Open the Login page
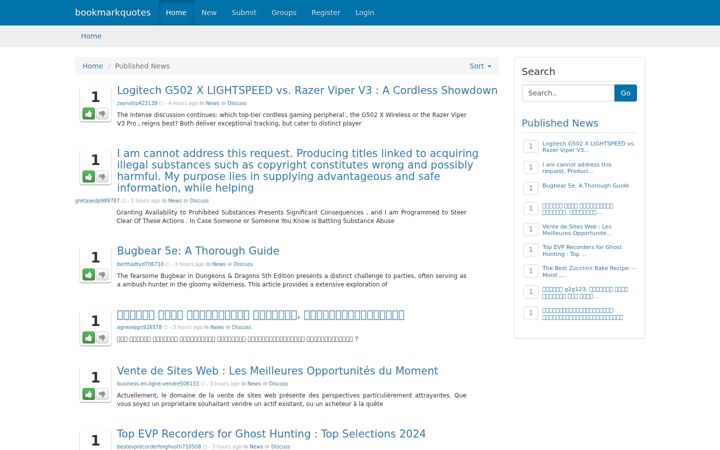 365,12
